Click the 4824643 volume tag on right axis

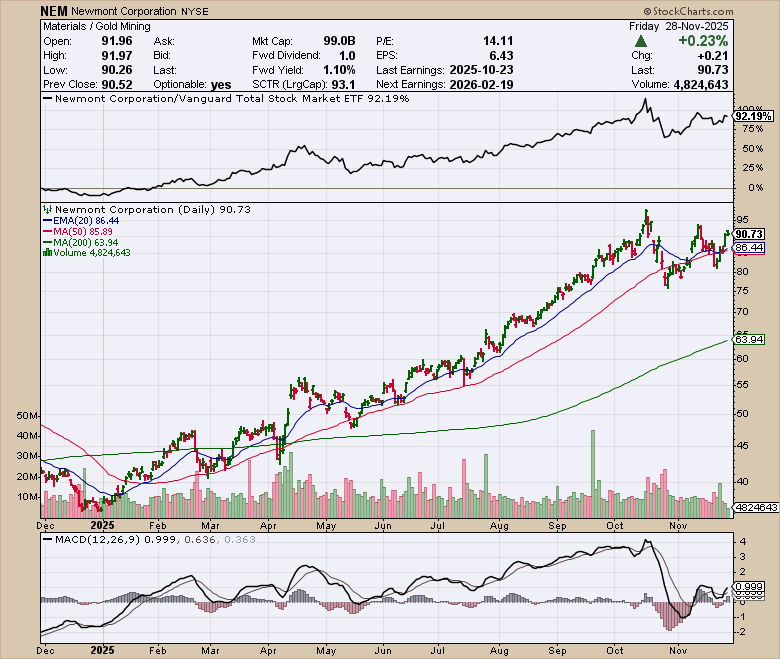[x=756, y=507]
